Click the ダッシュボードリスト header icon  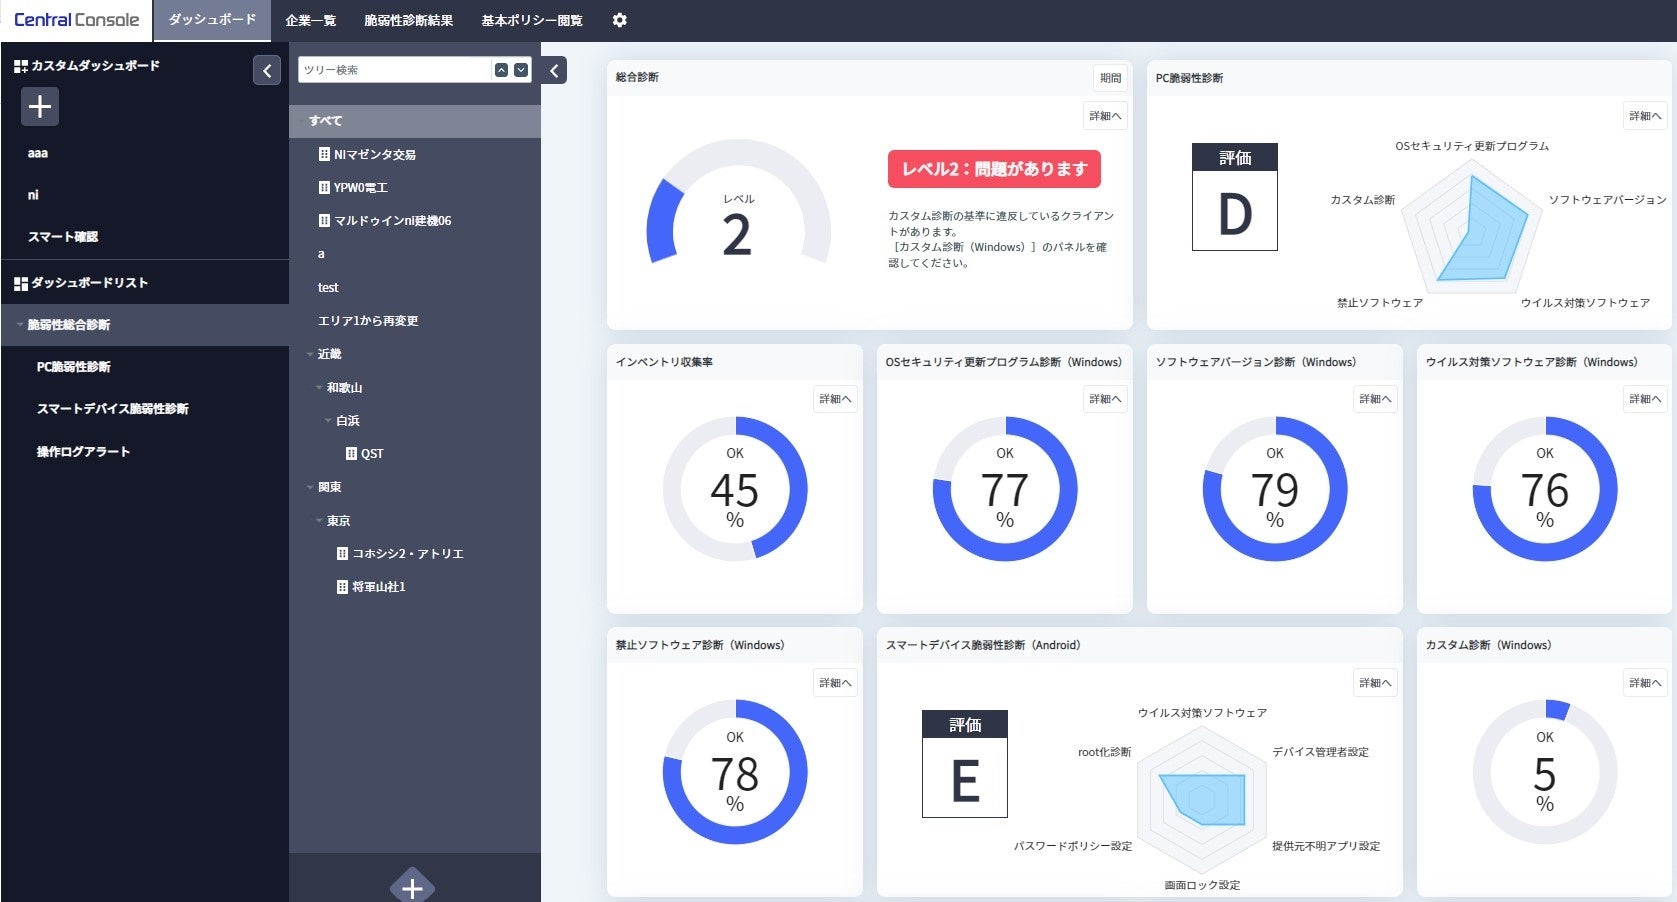[20, 283]
